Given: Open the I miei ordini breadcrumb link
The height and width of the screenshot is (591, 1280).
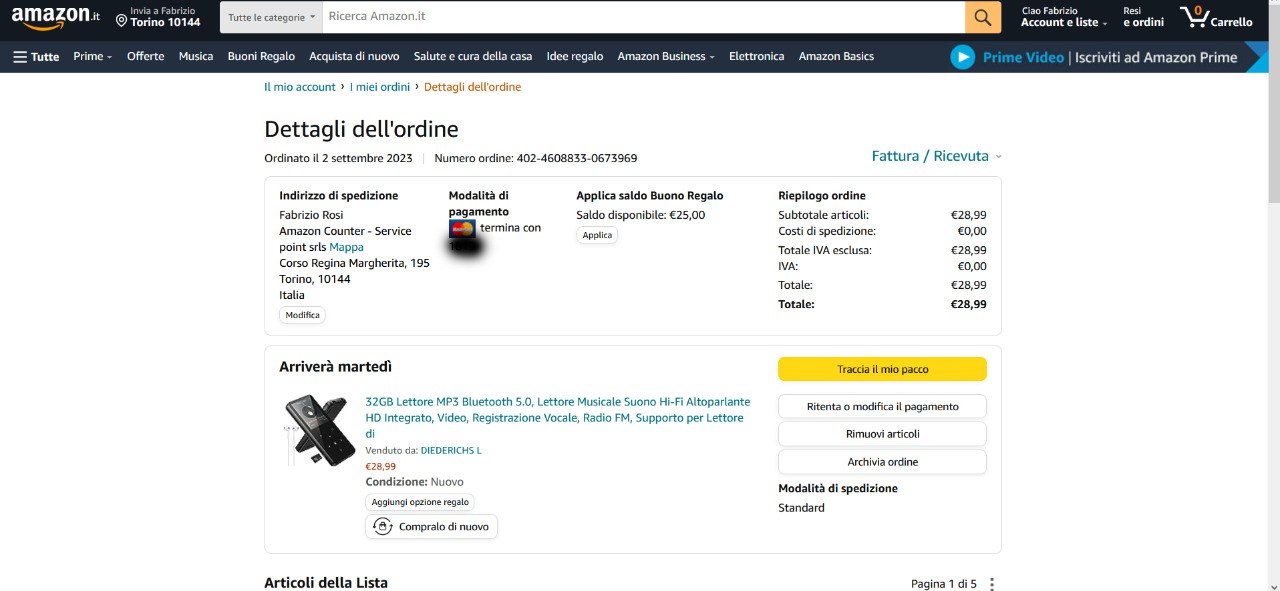Looking at the screenshot, I should 380,87.
